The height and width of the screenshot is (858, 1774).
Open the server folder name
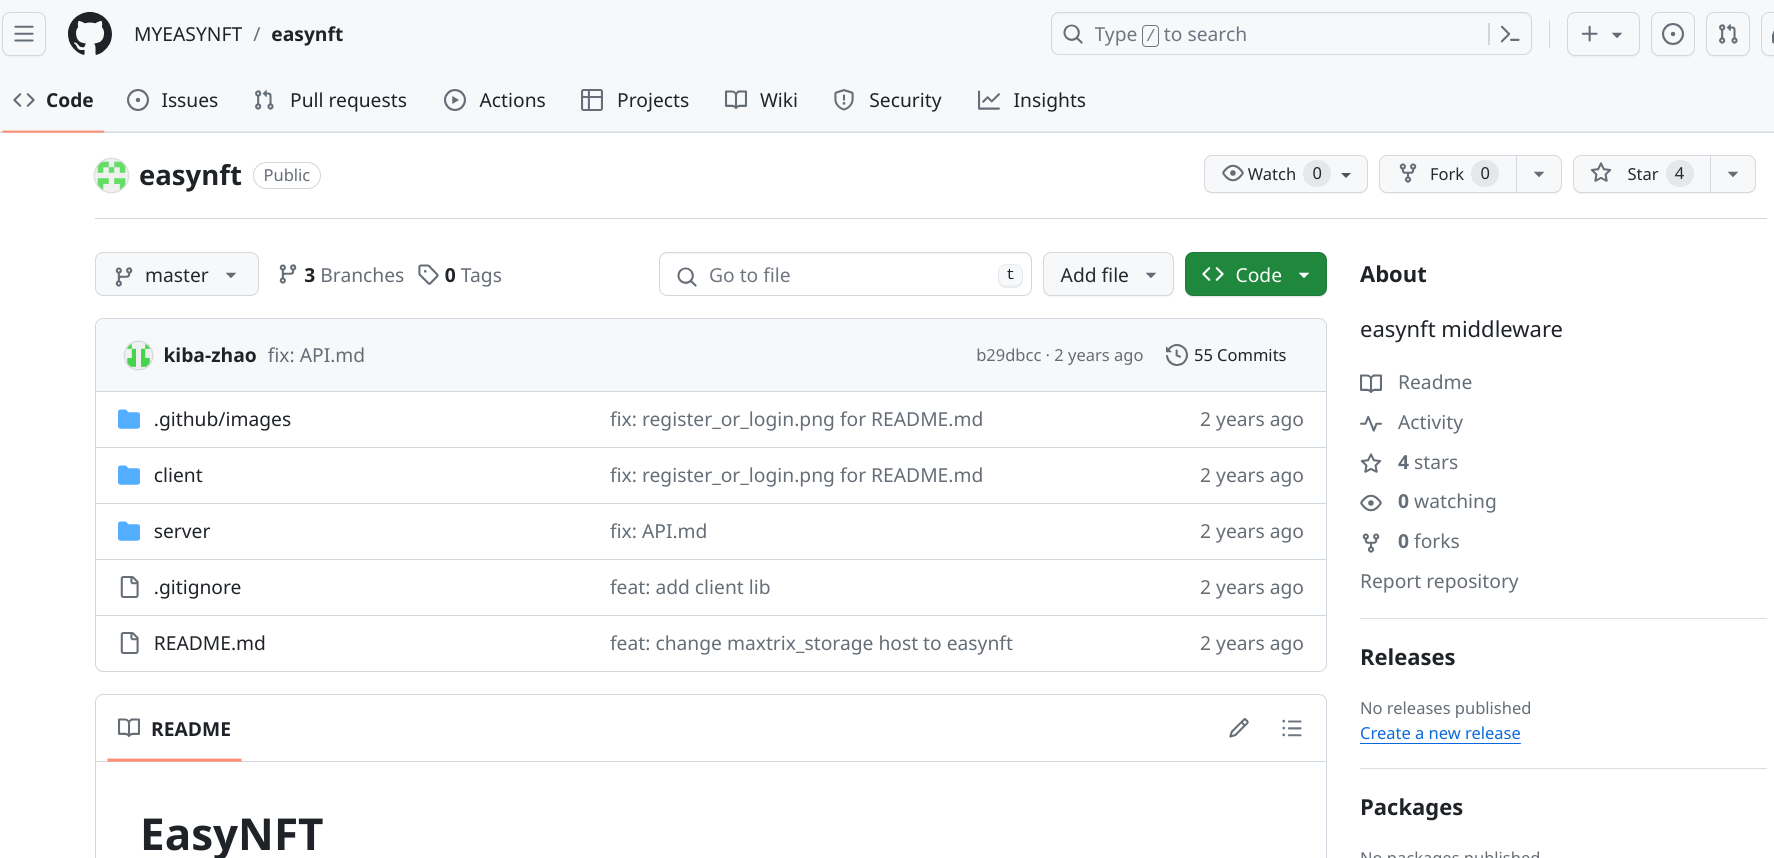coord(182,531)
